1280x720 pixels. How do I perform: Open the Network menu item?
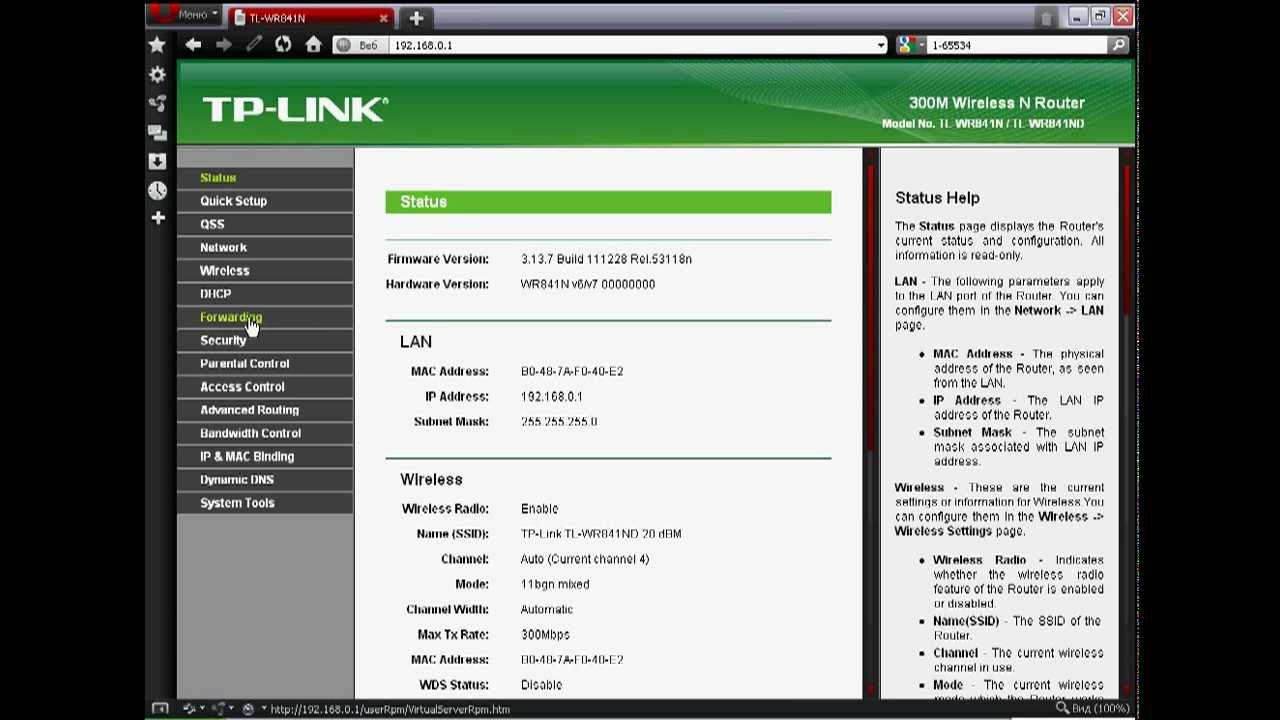coord(223,247)
